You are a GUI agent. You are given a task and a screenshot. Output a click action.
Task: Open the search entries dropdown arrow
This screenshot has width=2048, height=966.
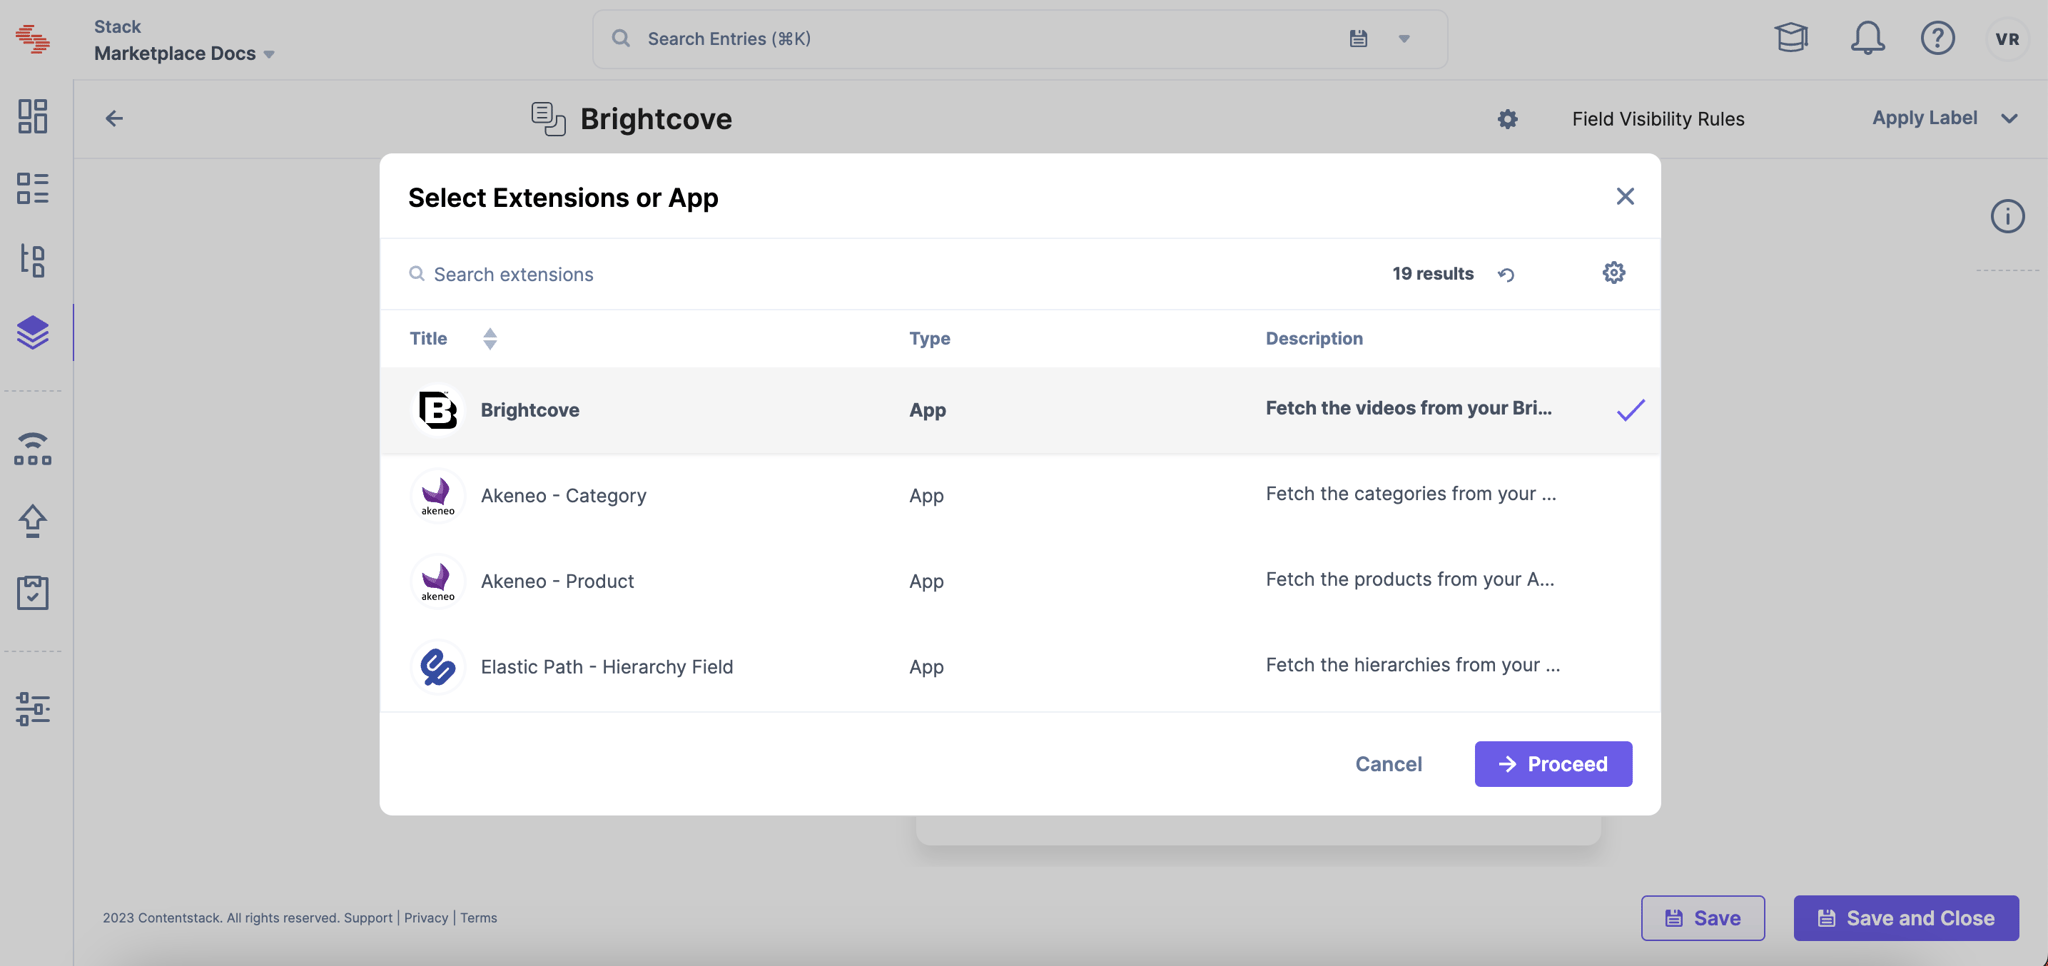point(1404,39)
